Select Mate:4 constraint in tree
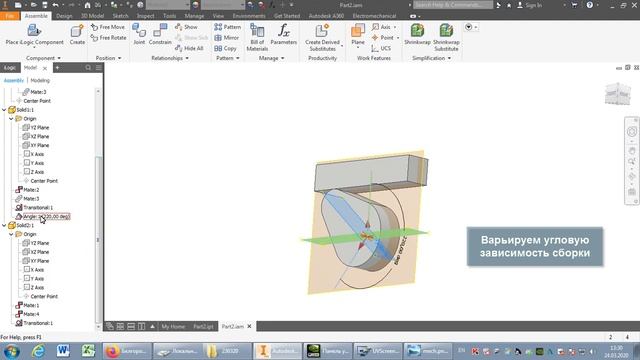The width and height of the screenshot is (640, 360). tap(27, 314)
